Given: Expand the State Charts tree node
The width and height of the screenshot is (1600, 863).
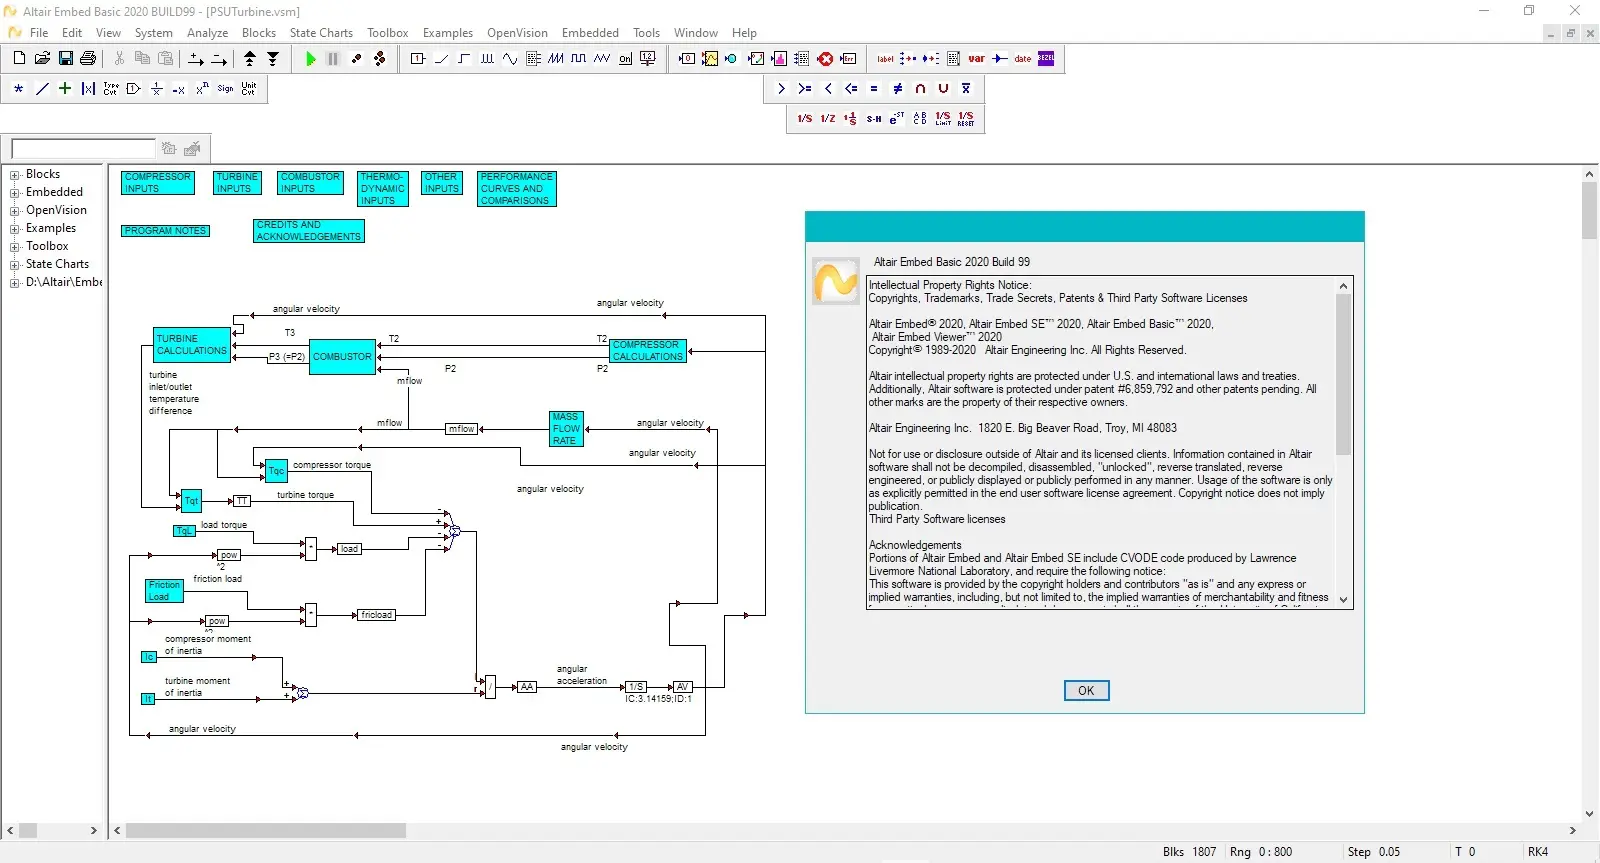Looking at the screenshot, I should coord(15,265).
